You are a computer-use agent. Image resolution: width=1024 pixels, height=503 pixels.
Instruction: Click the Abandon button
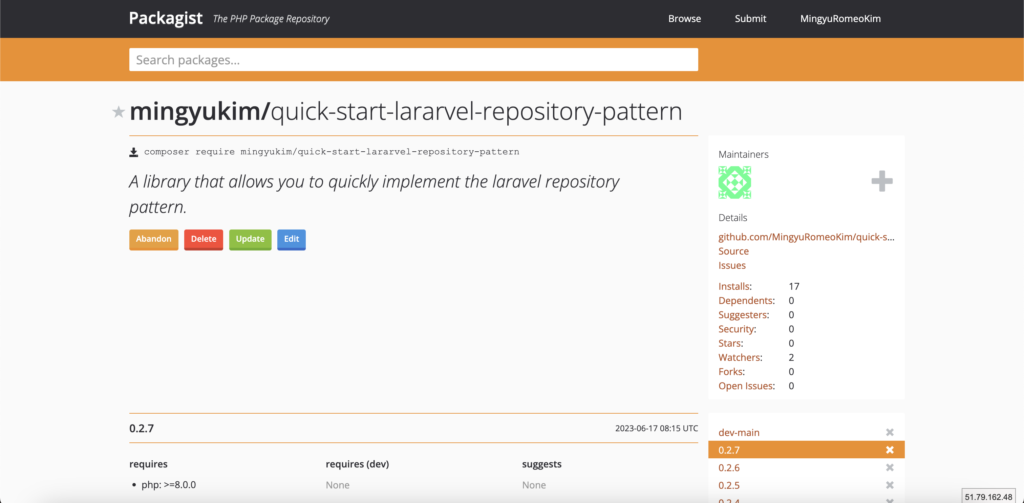pyautogui.click(x=153, y=239)
